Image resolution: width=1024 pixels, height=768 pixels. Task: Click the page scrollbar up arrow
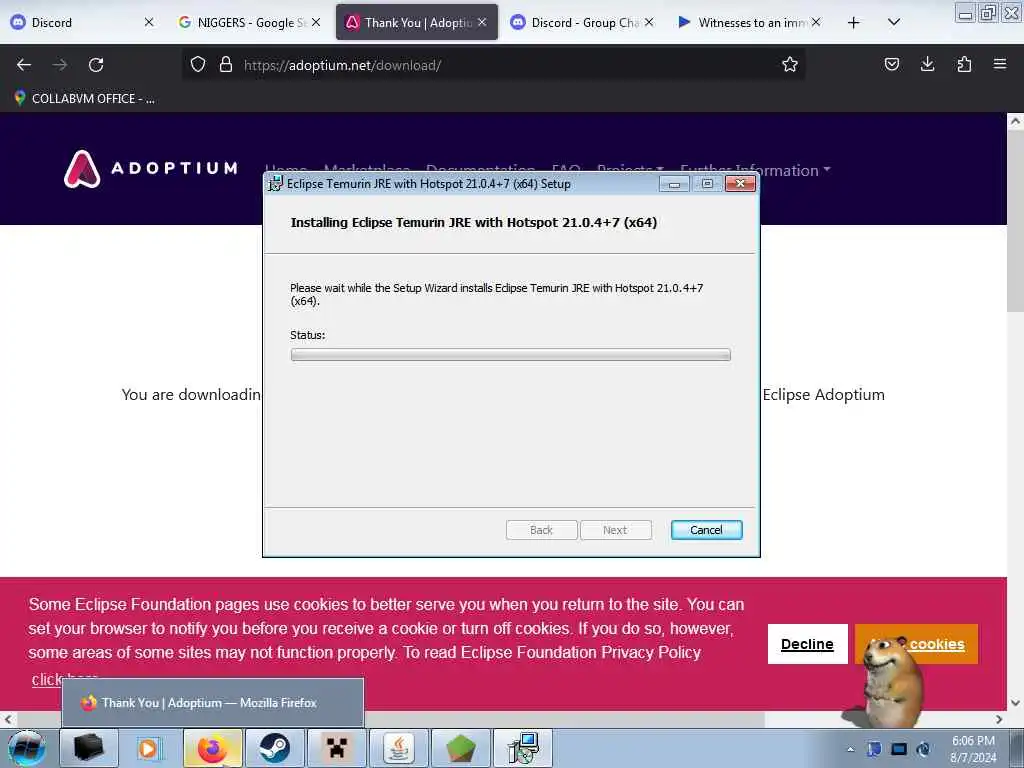pyautogui.click(x=1015, y=121)
